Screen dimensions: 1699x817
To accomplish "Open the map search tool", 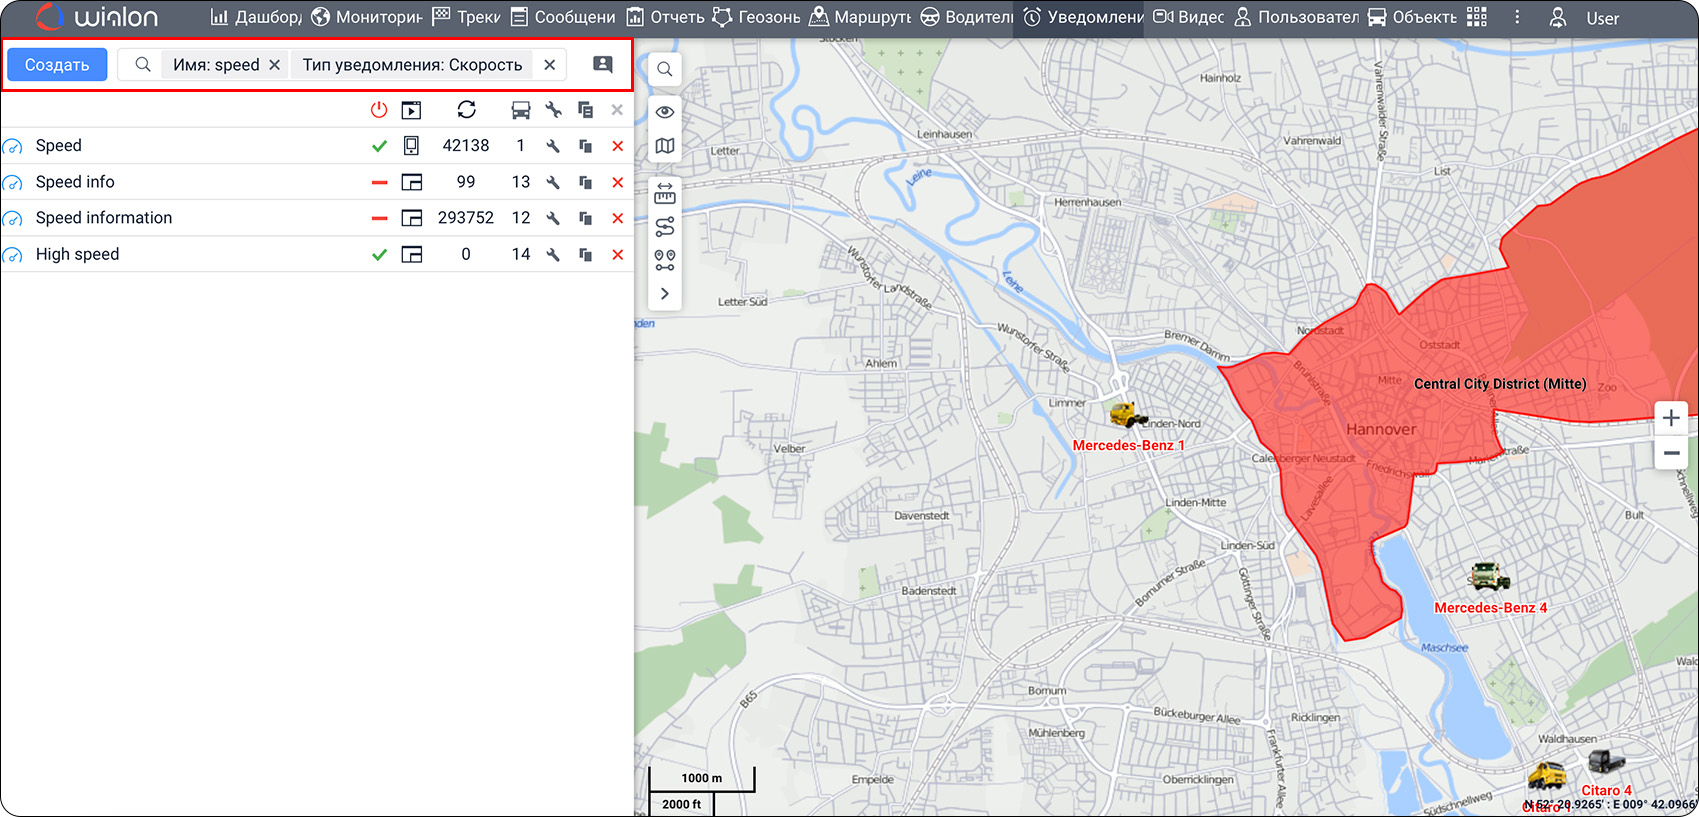I will point(665,70).
